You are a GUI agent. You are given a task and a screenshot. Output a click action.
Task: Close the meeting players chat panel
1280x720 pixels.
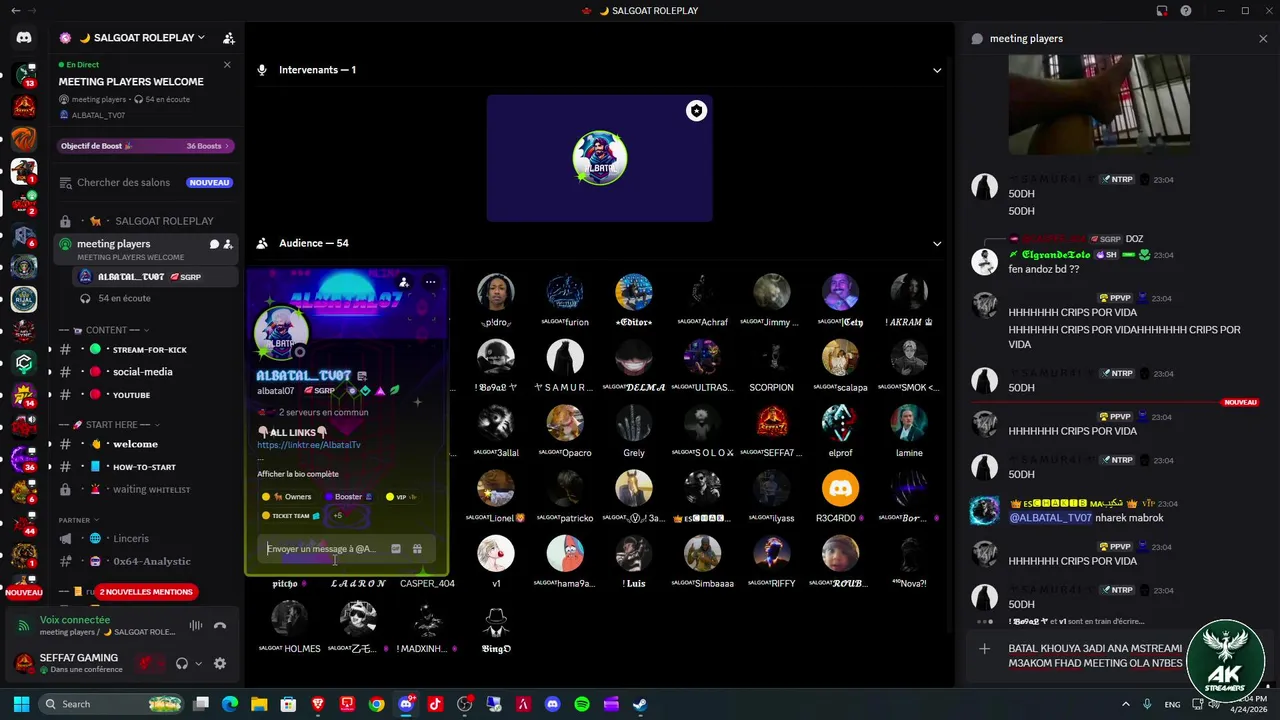1263,39
